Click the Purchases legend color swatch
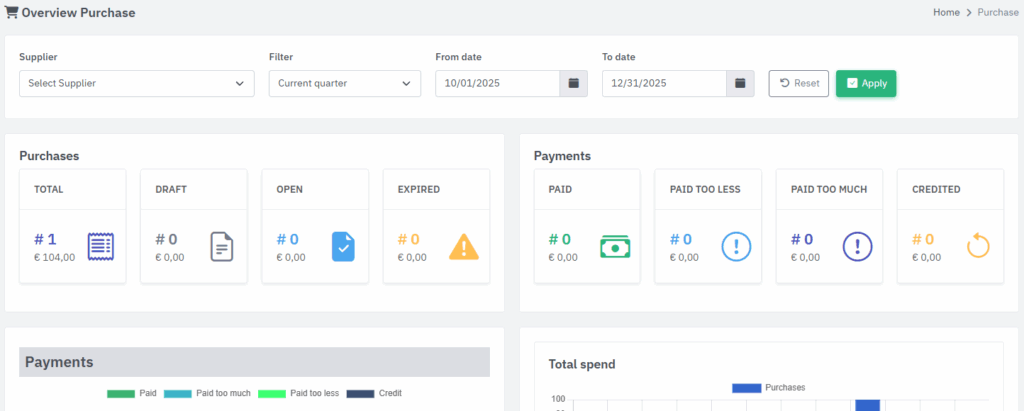This screenshot has height=411, width=1024. (746, 387)
